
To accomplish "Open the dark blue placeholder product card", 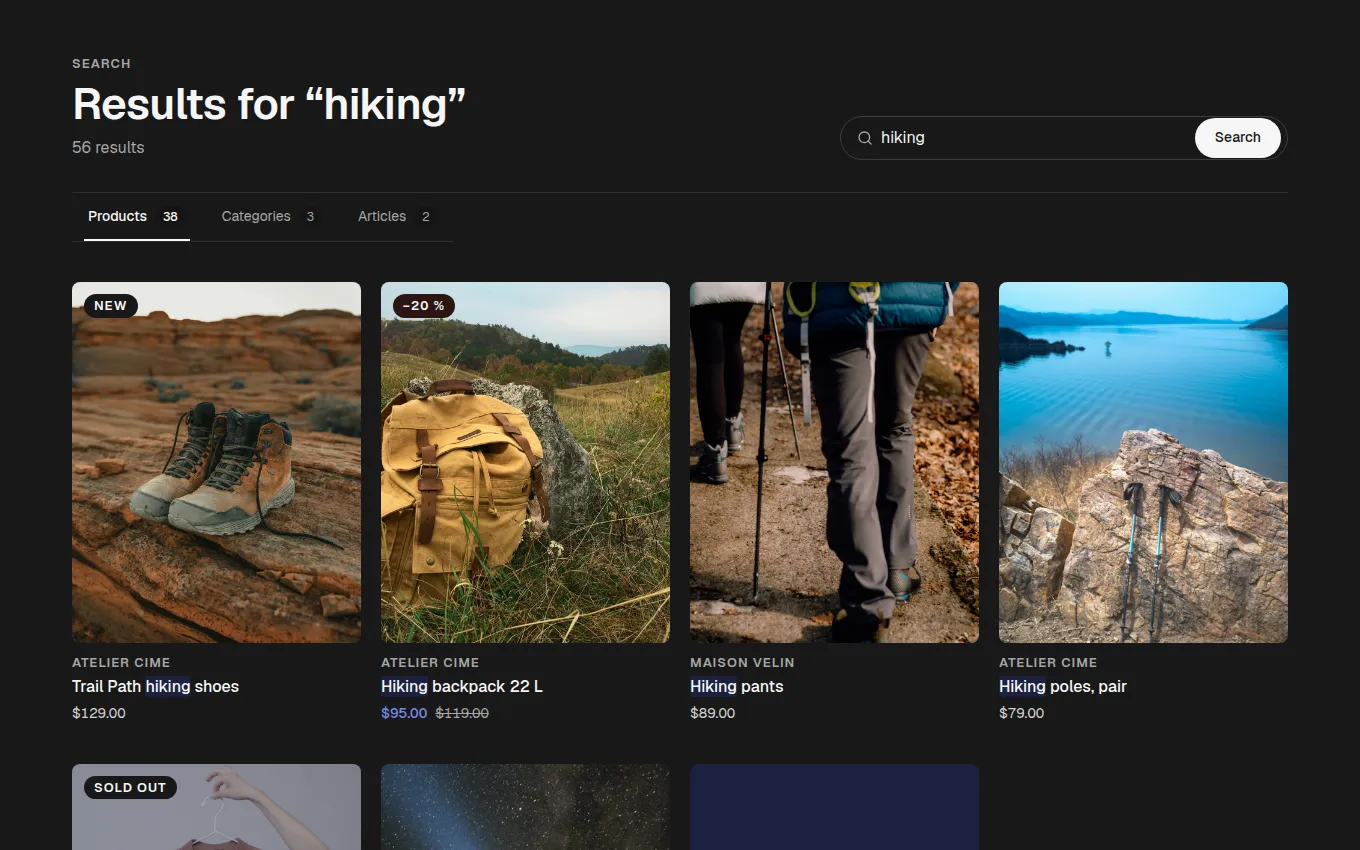I will 834,807.
